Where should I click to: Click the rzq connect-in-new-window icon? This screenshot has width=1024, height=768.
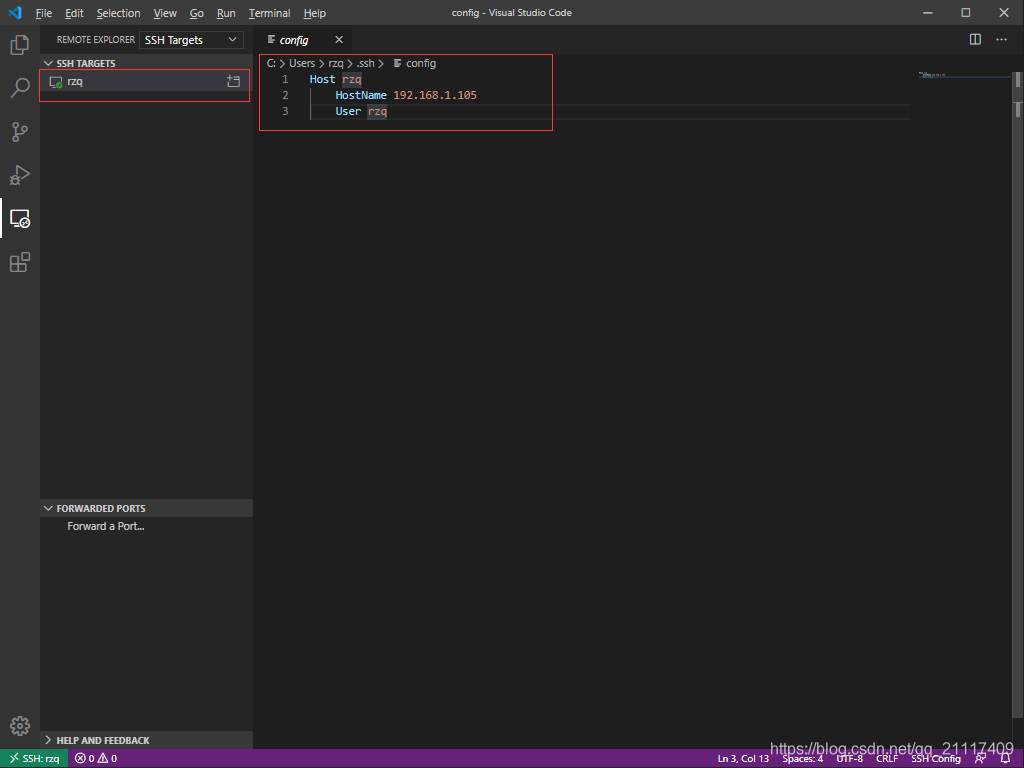[233, 82]
